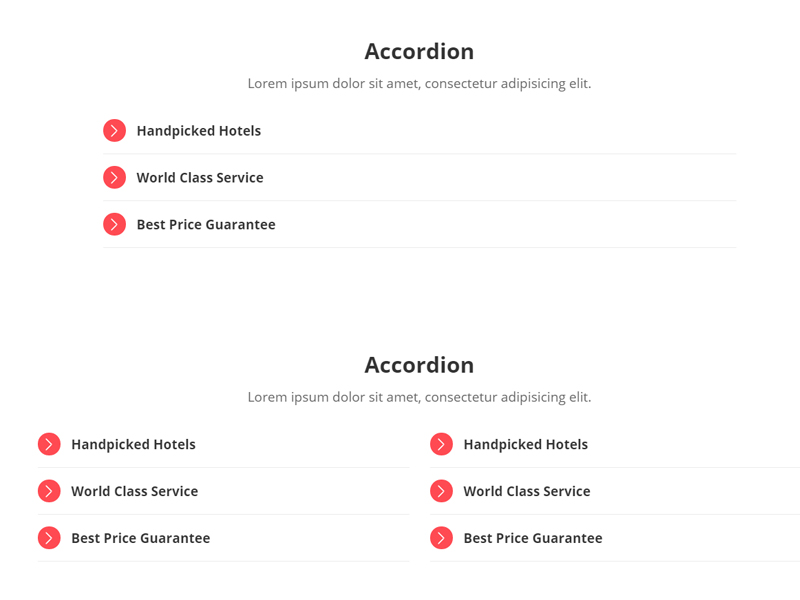Image resolution: width=800 pixels, height=600 pixels.
Task: Toggle Best Price Guarantee label in bottom-left column
Action: point(140,539)
